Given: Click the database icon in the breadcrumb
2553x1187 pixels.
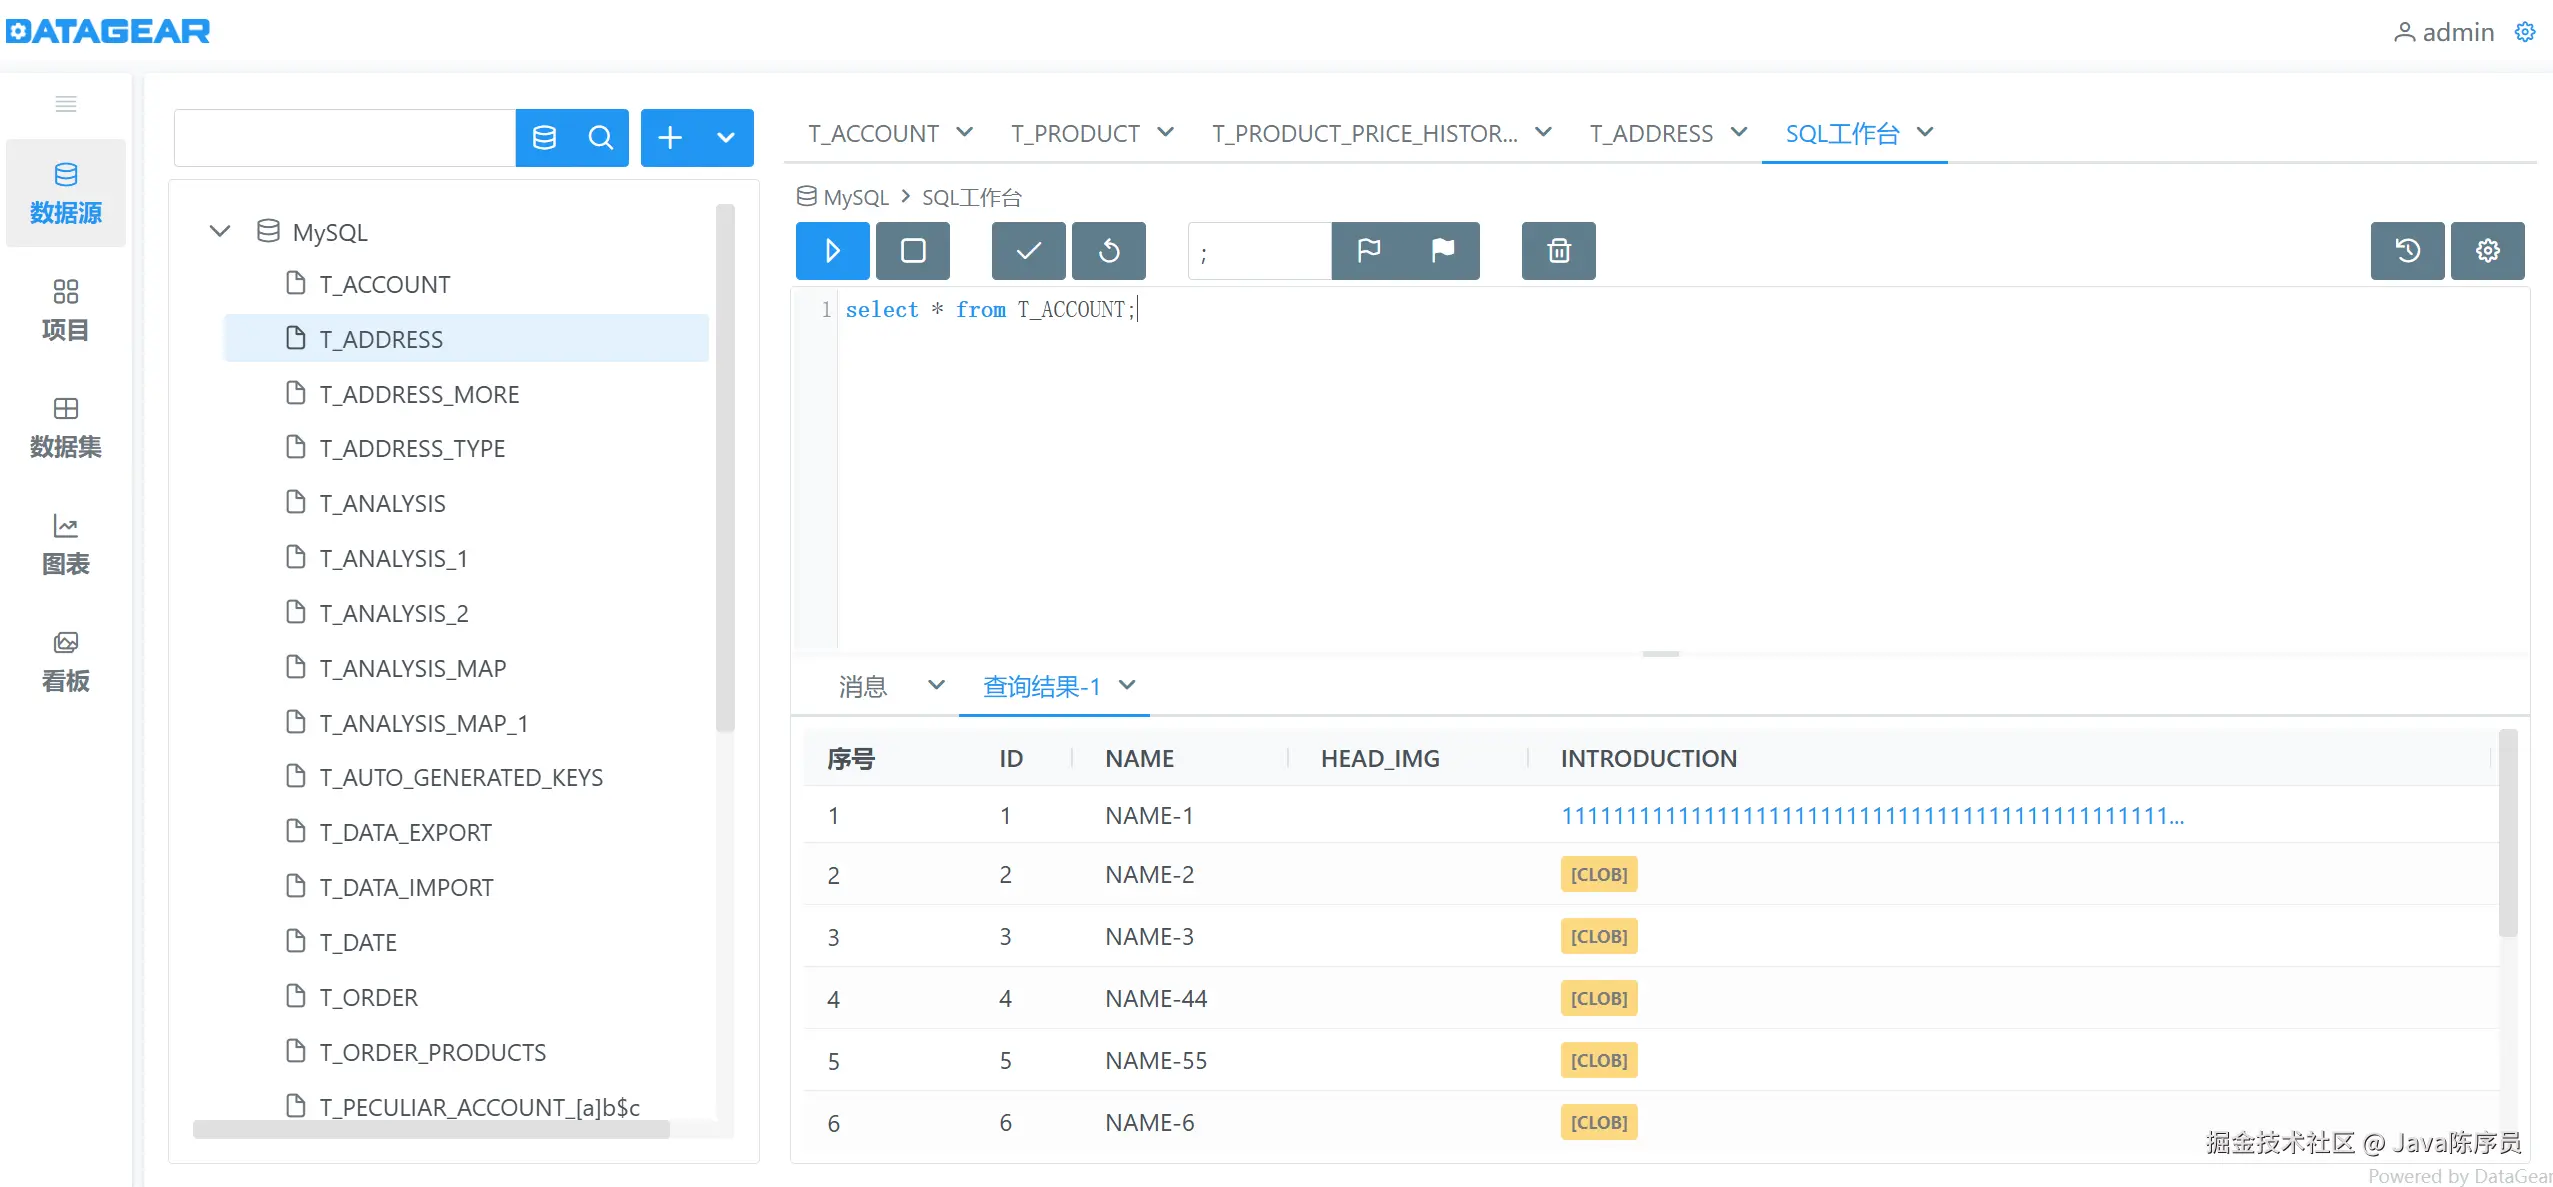Looking at the screenshot, I should 806,196.
